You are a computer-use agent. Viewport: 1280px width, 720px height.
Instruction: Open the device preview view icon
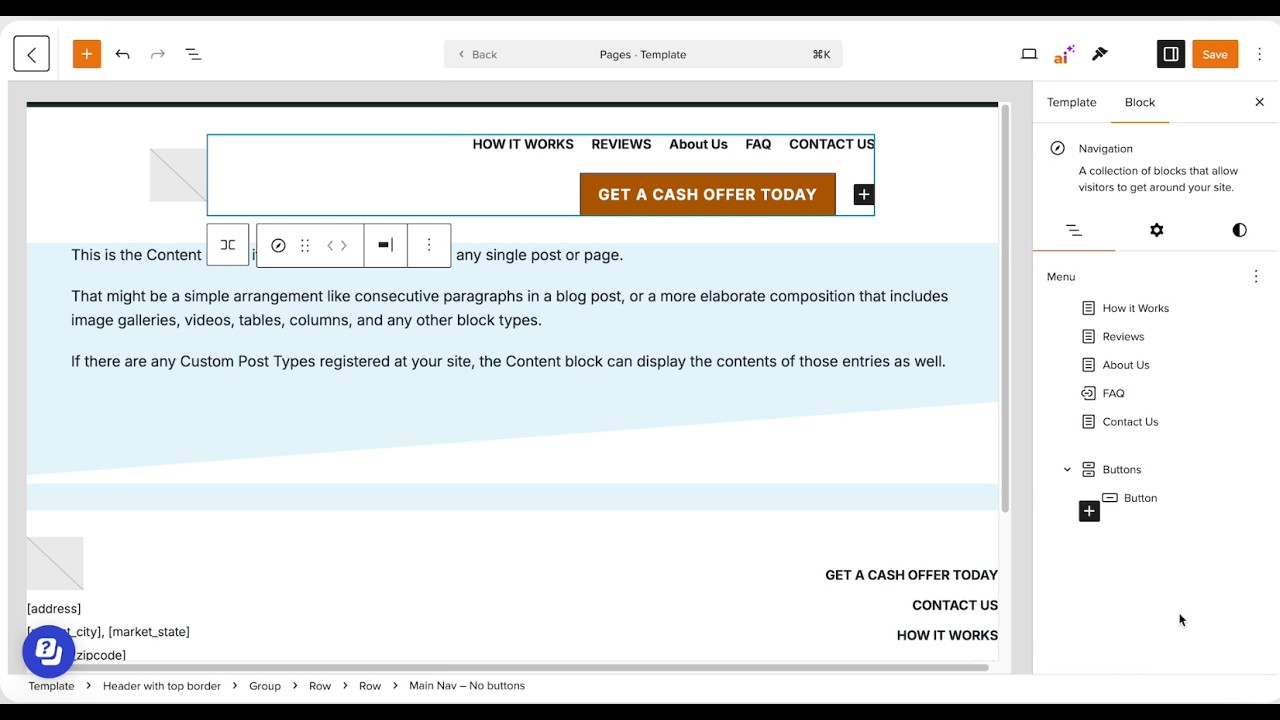(x=1029, y=54)
